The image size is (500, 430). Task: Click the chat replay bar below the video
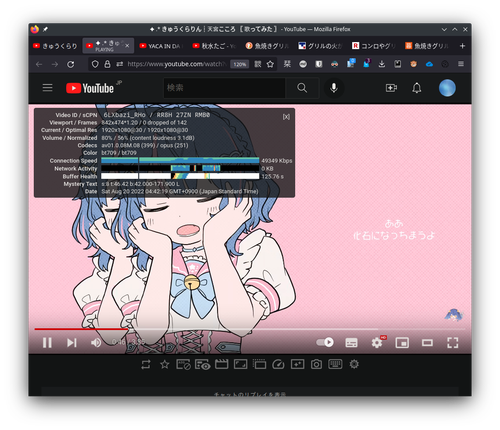[250, 392]
